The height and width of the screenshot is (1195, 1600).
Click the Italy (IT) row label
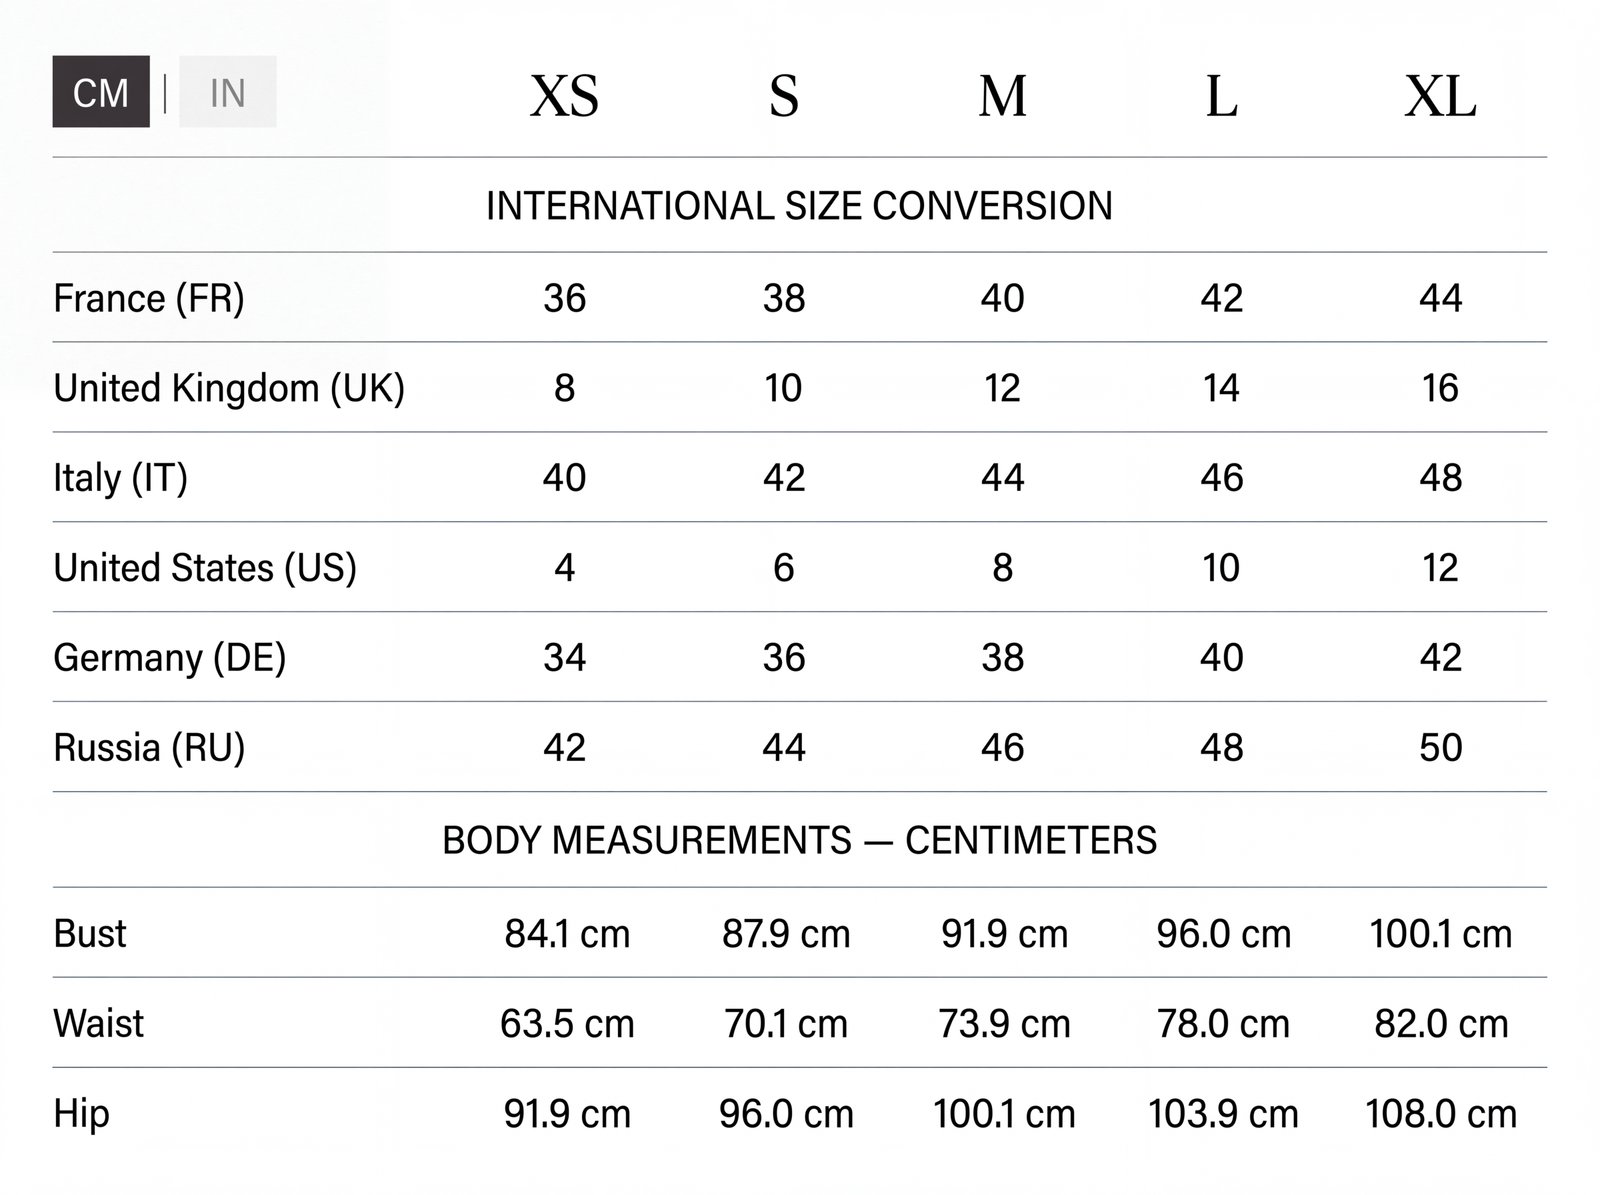click(120, 478)
